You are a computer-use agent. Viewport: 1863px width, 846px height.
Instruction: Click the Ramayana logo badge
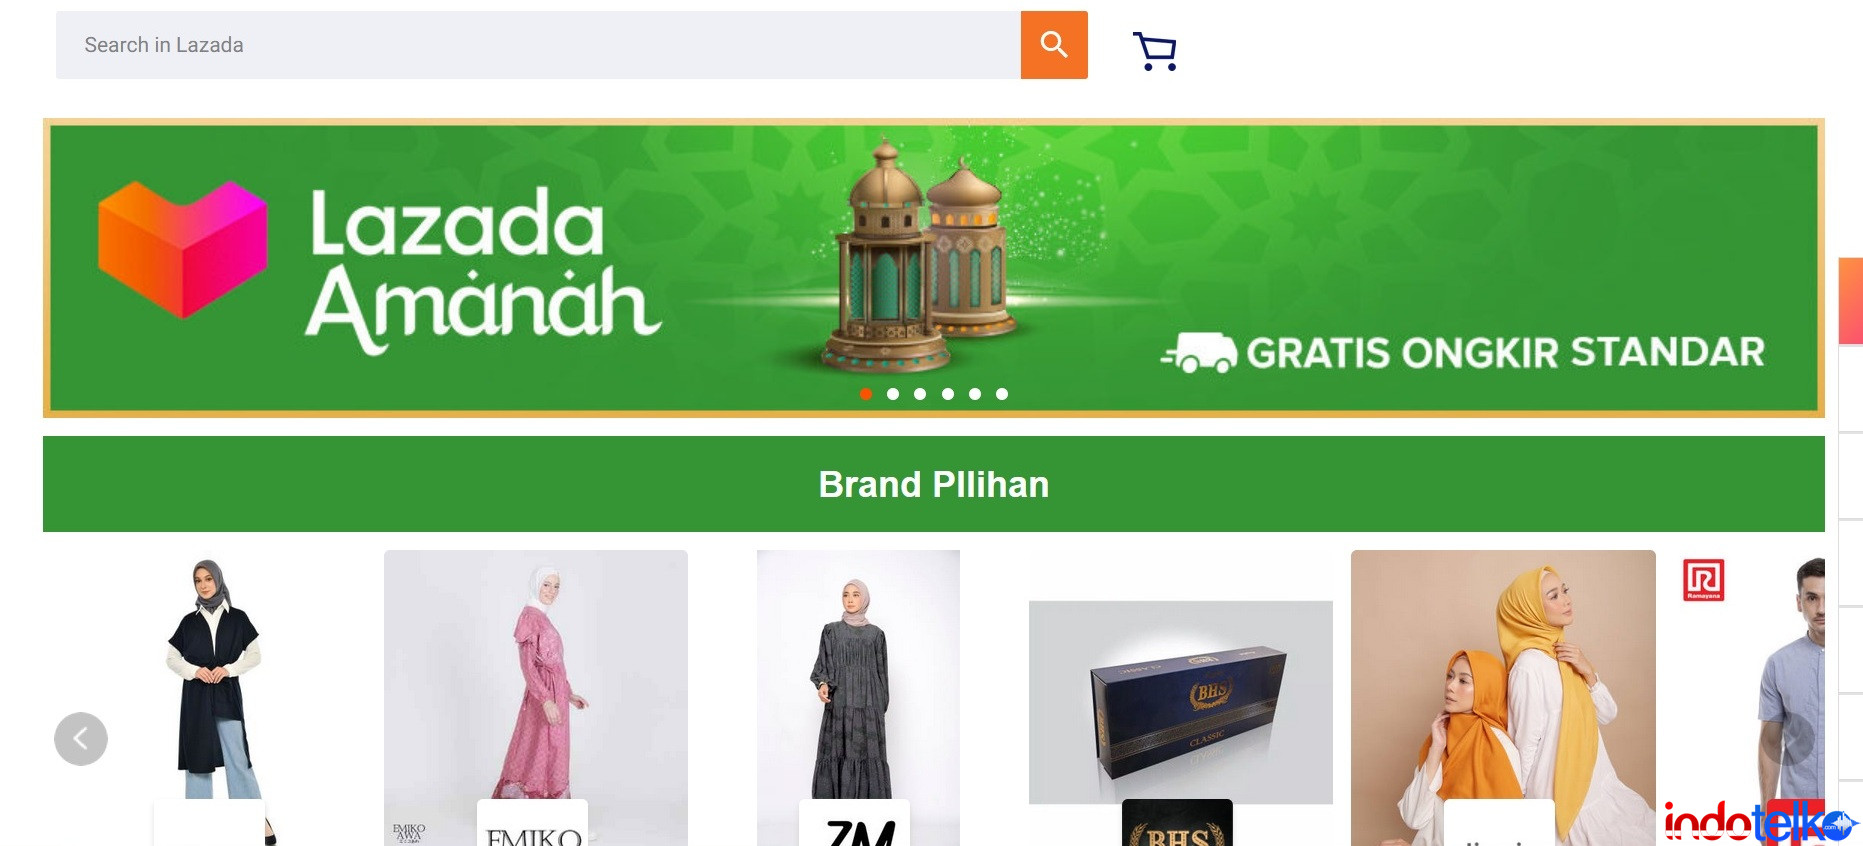[1704, 580]
